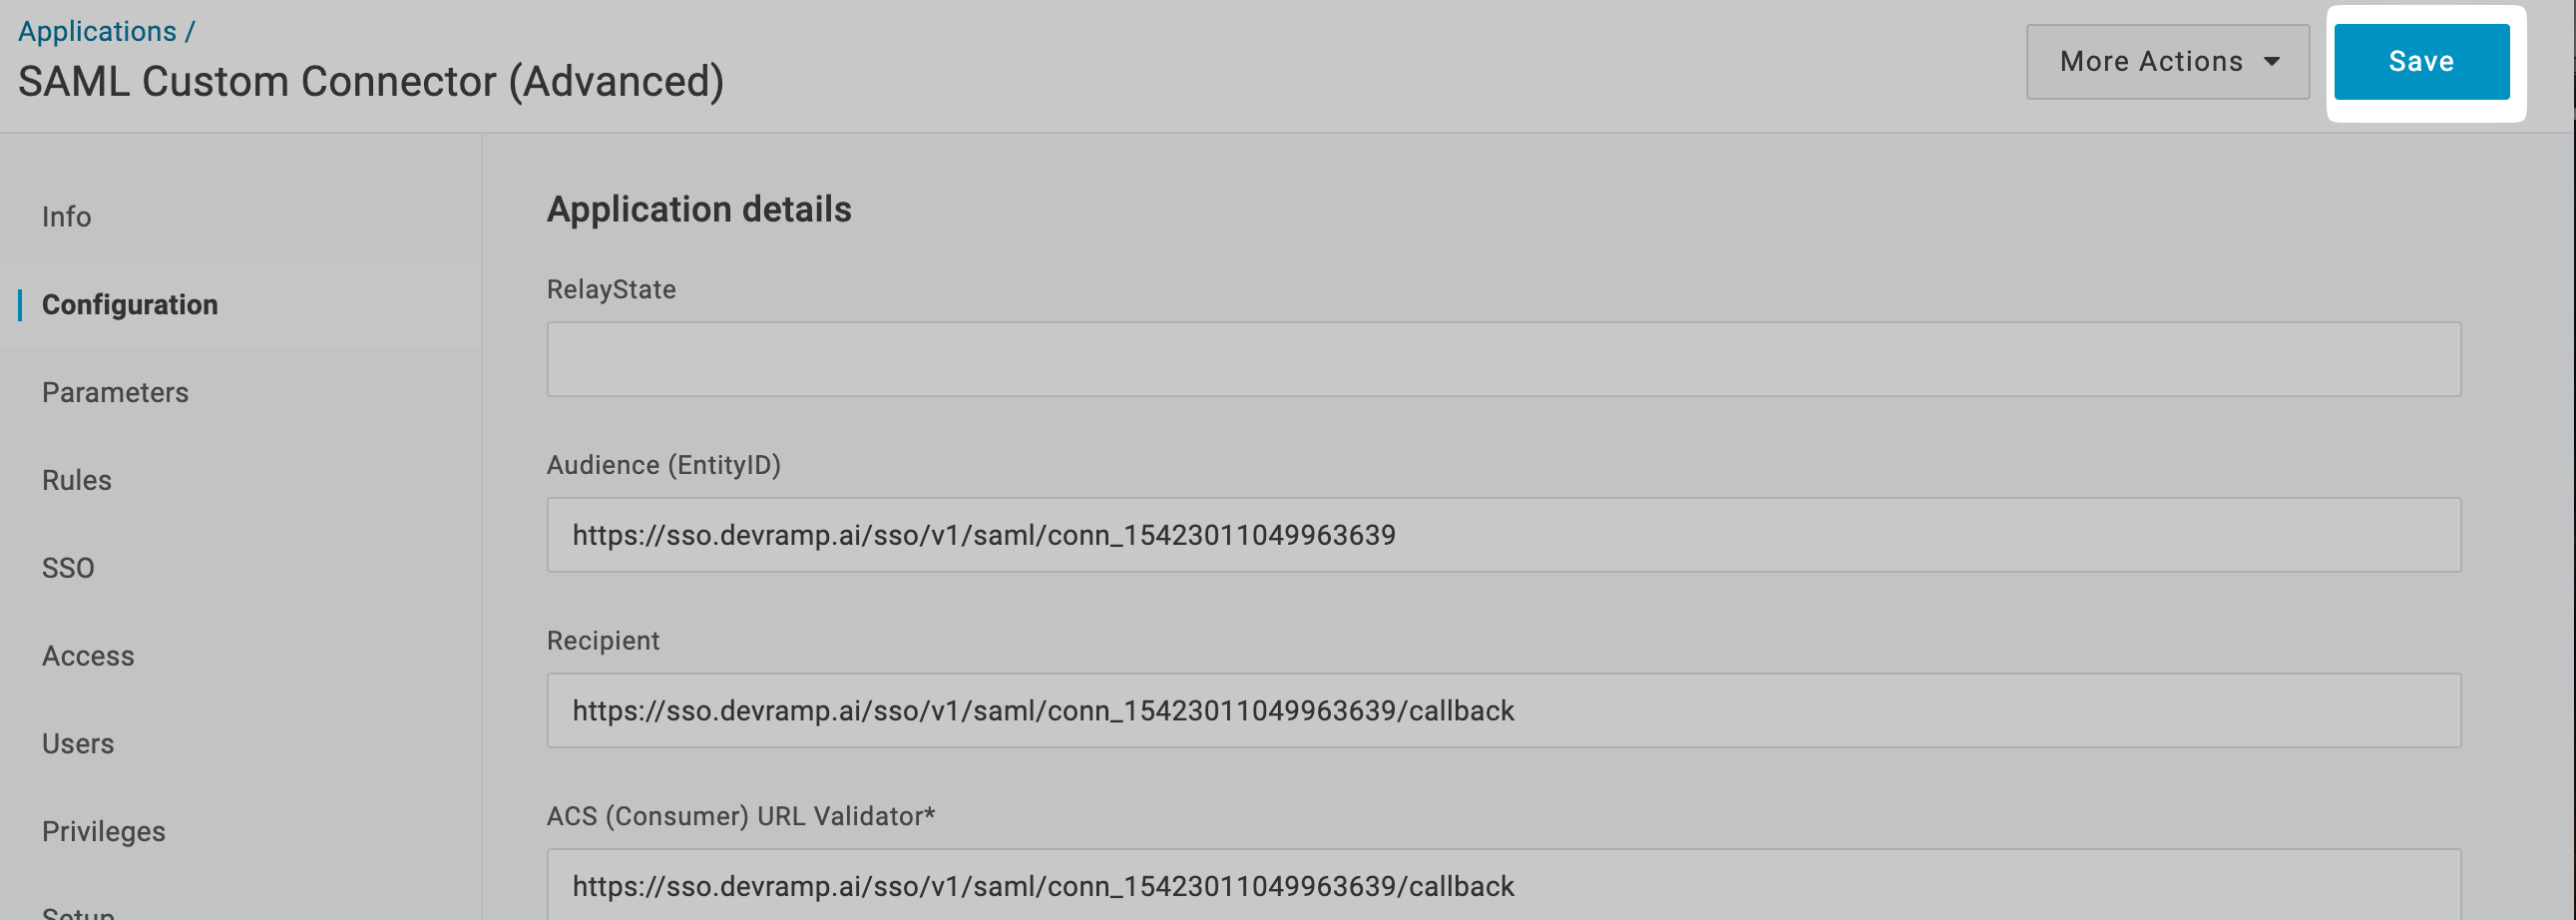Open the Info section in sidebar
This screenshot has height=920, width=2576.
66,217
